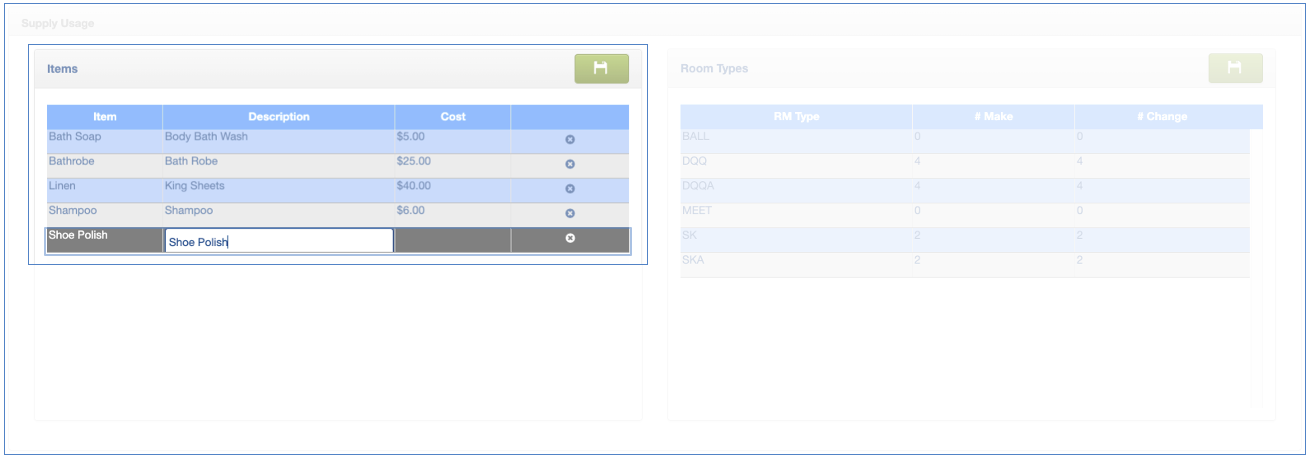
Task: Click the Shoe Polish description input field
Action: [278, 241]
